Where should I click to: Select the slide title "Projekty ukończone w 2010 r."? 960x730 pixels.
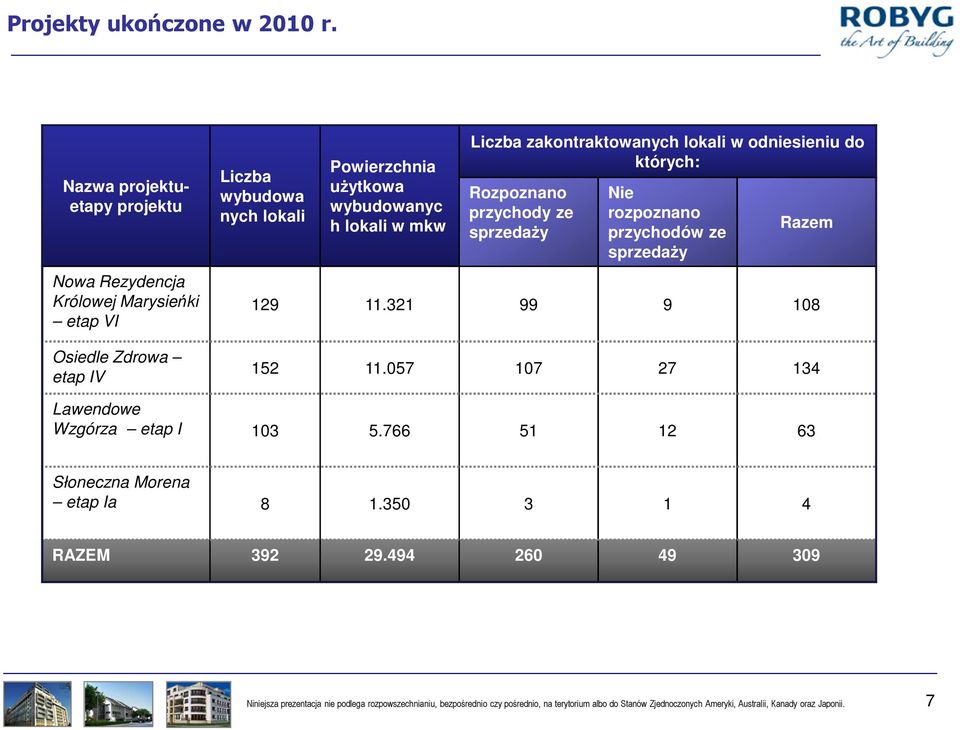(x=172, y=24)
